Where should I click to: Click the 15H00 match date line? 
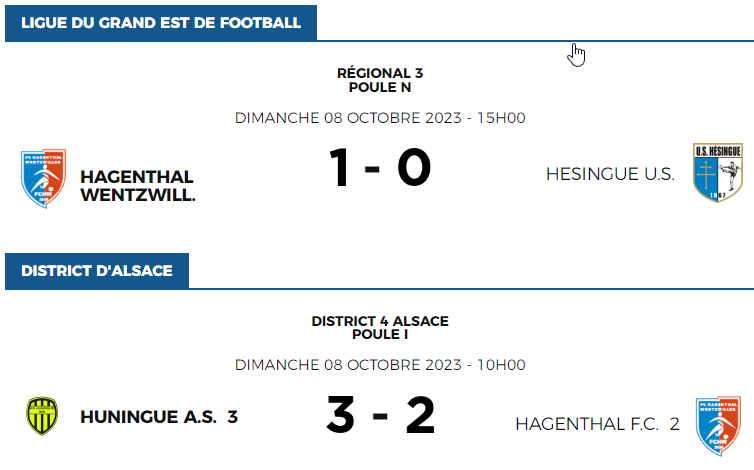(380, 118)
